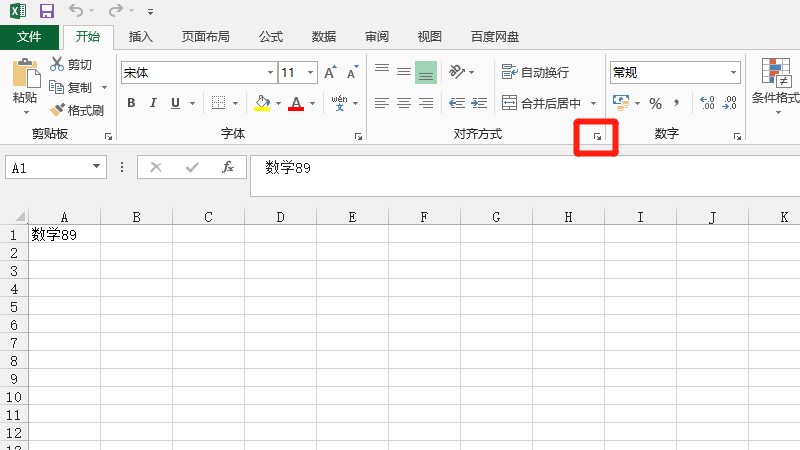Viewport: 800px width, 450px height.
Task: Expand the 粘贴 options arrow
Action: tap(26, 112)
